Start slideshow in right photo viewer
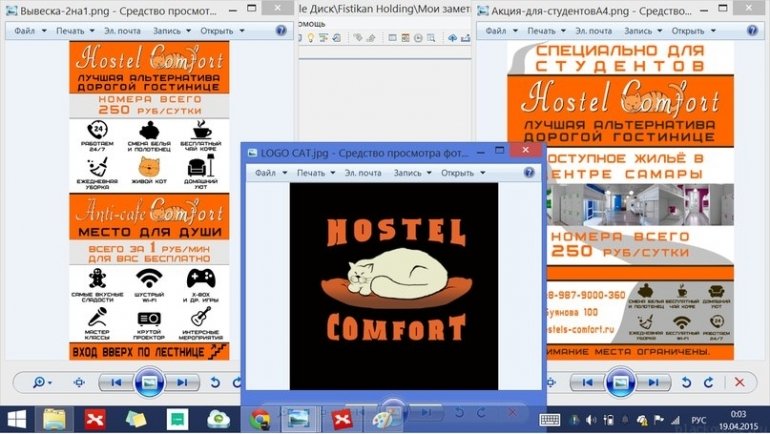Screen dimensions: 770x434 620,382
